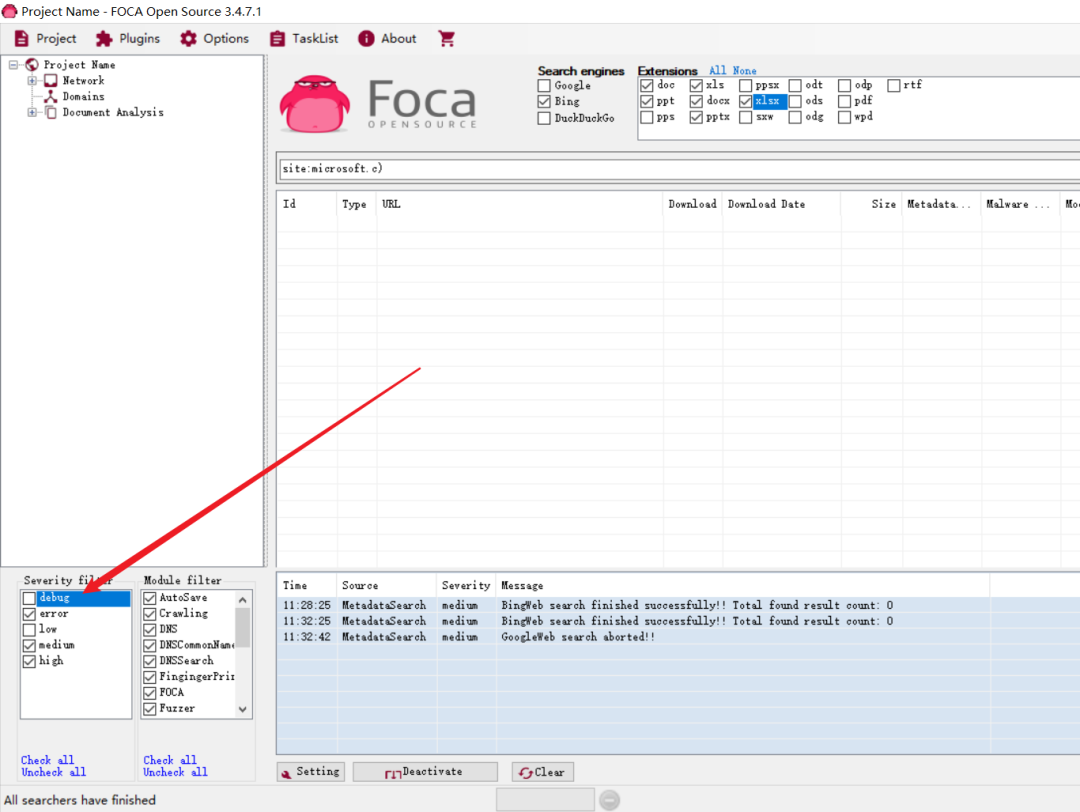
Task: Click the Domains hierarchy icon in tree
Action: pyautogui.click(x=50, y=96)
